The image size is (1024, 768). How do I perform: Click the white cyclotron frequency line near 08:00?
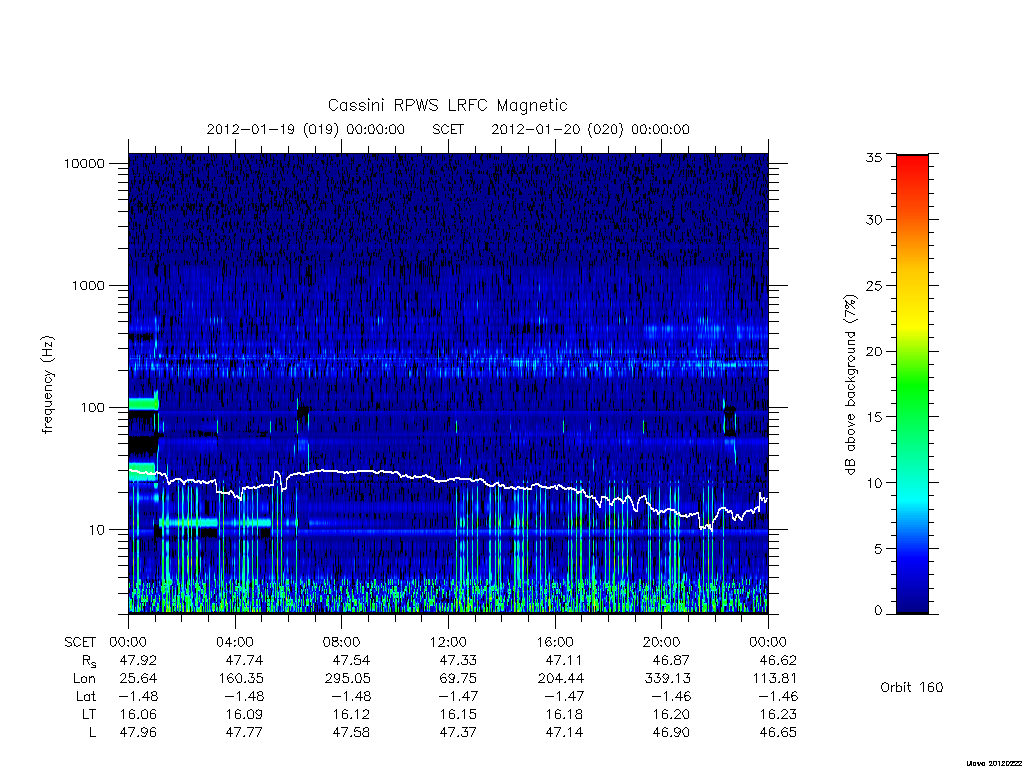click(x=342, y=471)
